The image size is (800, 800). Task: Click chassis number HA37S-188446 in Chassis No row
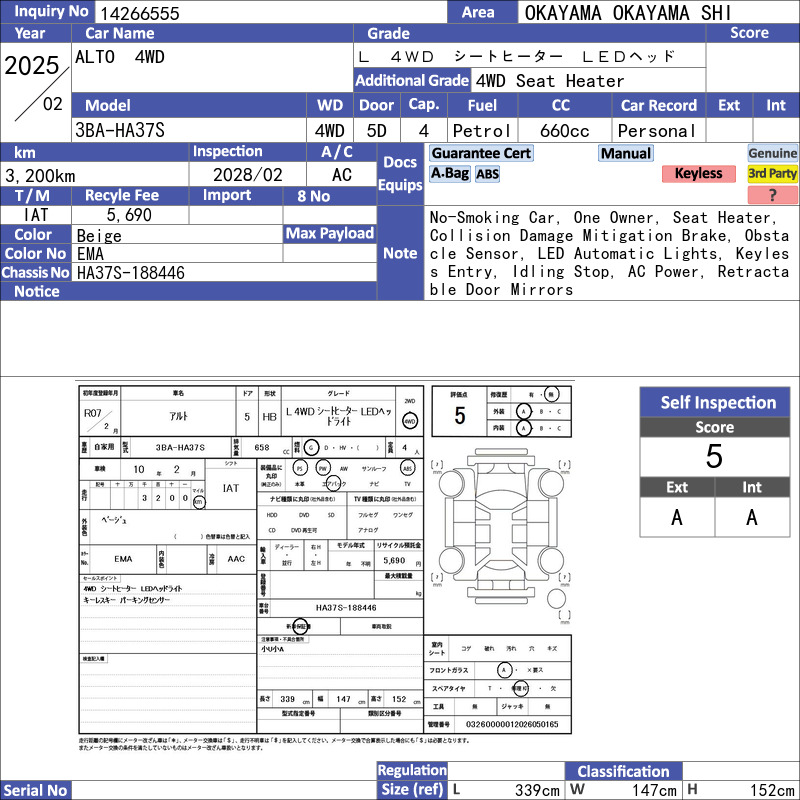[x=131, y=273]
